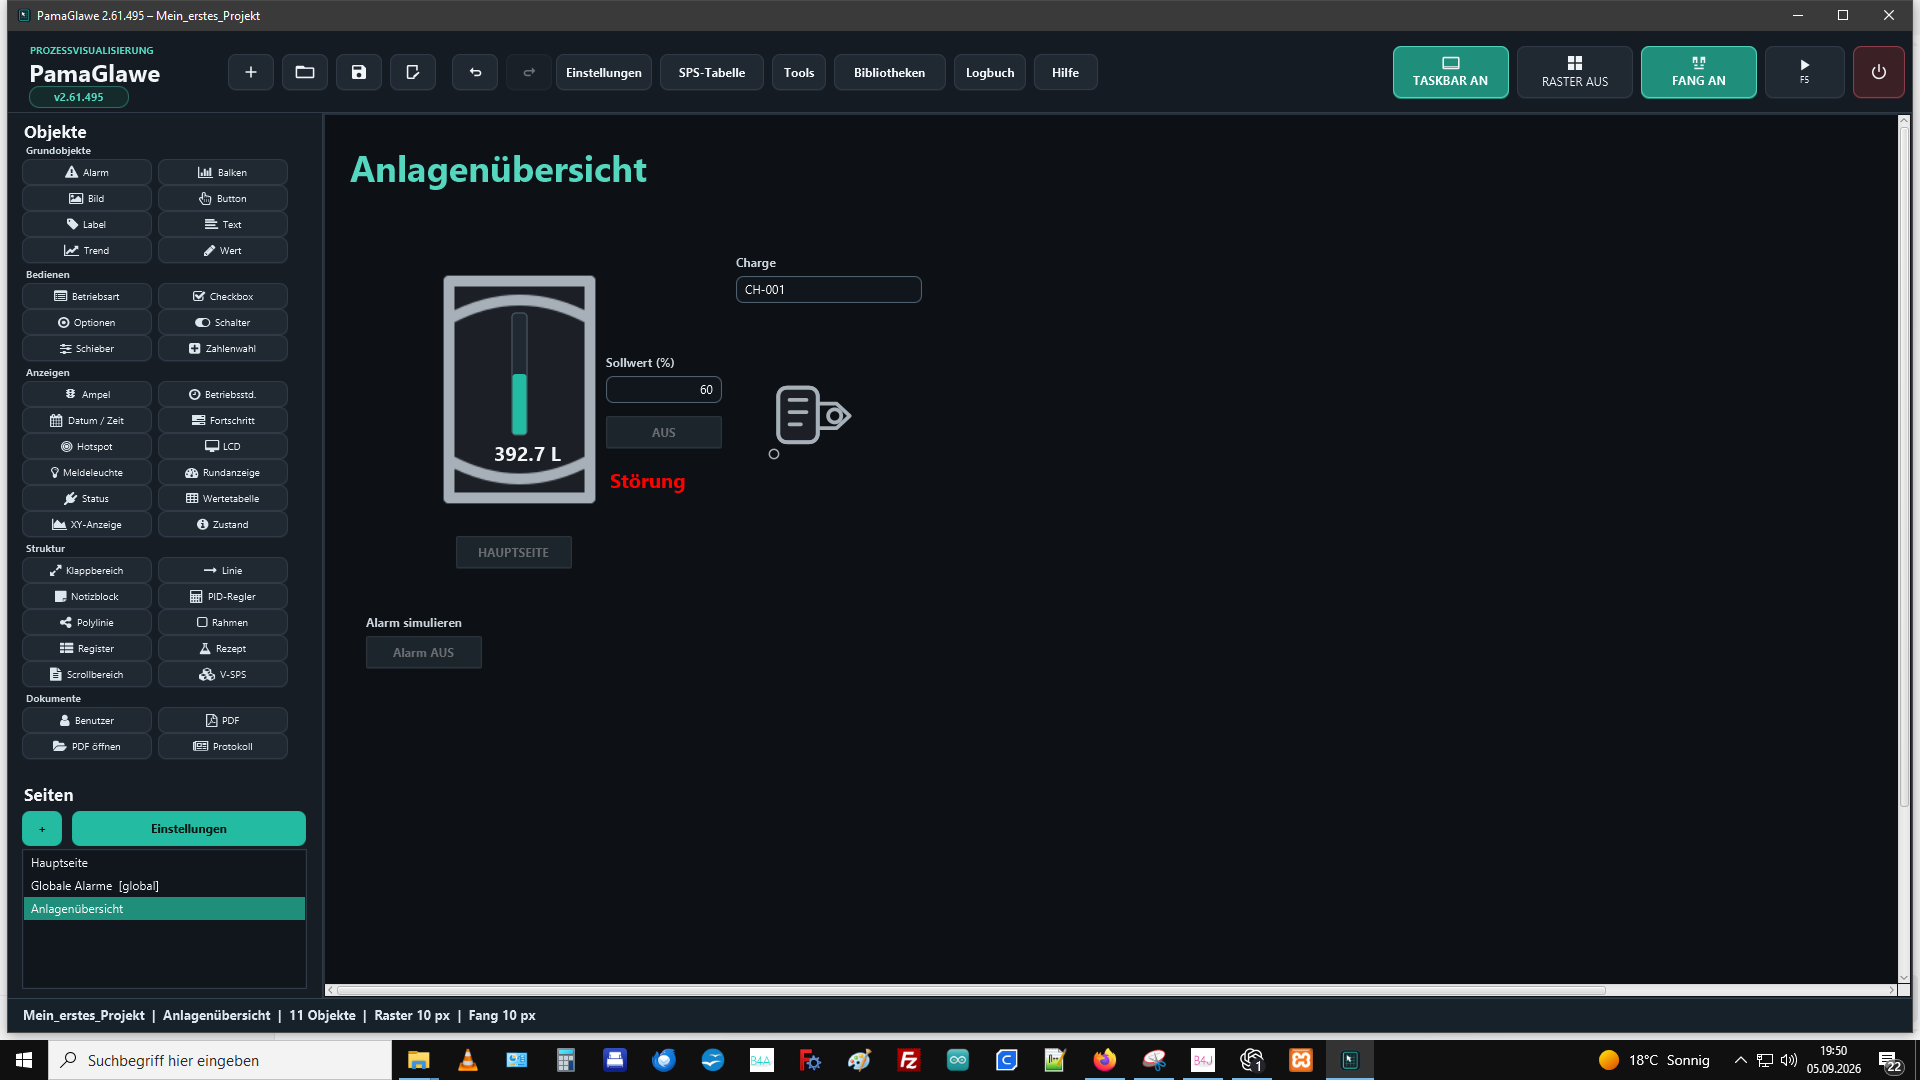1920x1080 pixels.
Task: Insert a Rundanzeige gauge object
Action: point(223,472)
